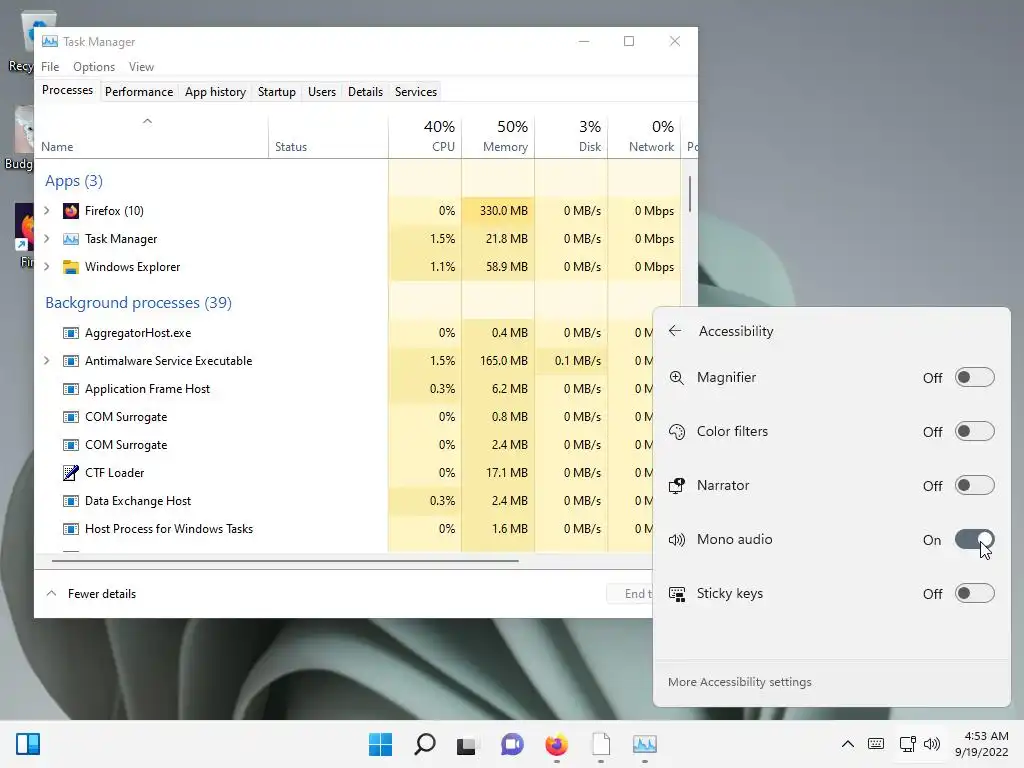
Task: Sort processes by Memory column
Action: coord(498,136)
